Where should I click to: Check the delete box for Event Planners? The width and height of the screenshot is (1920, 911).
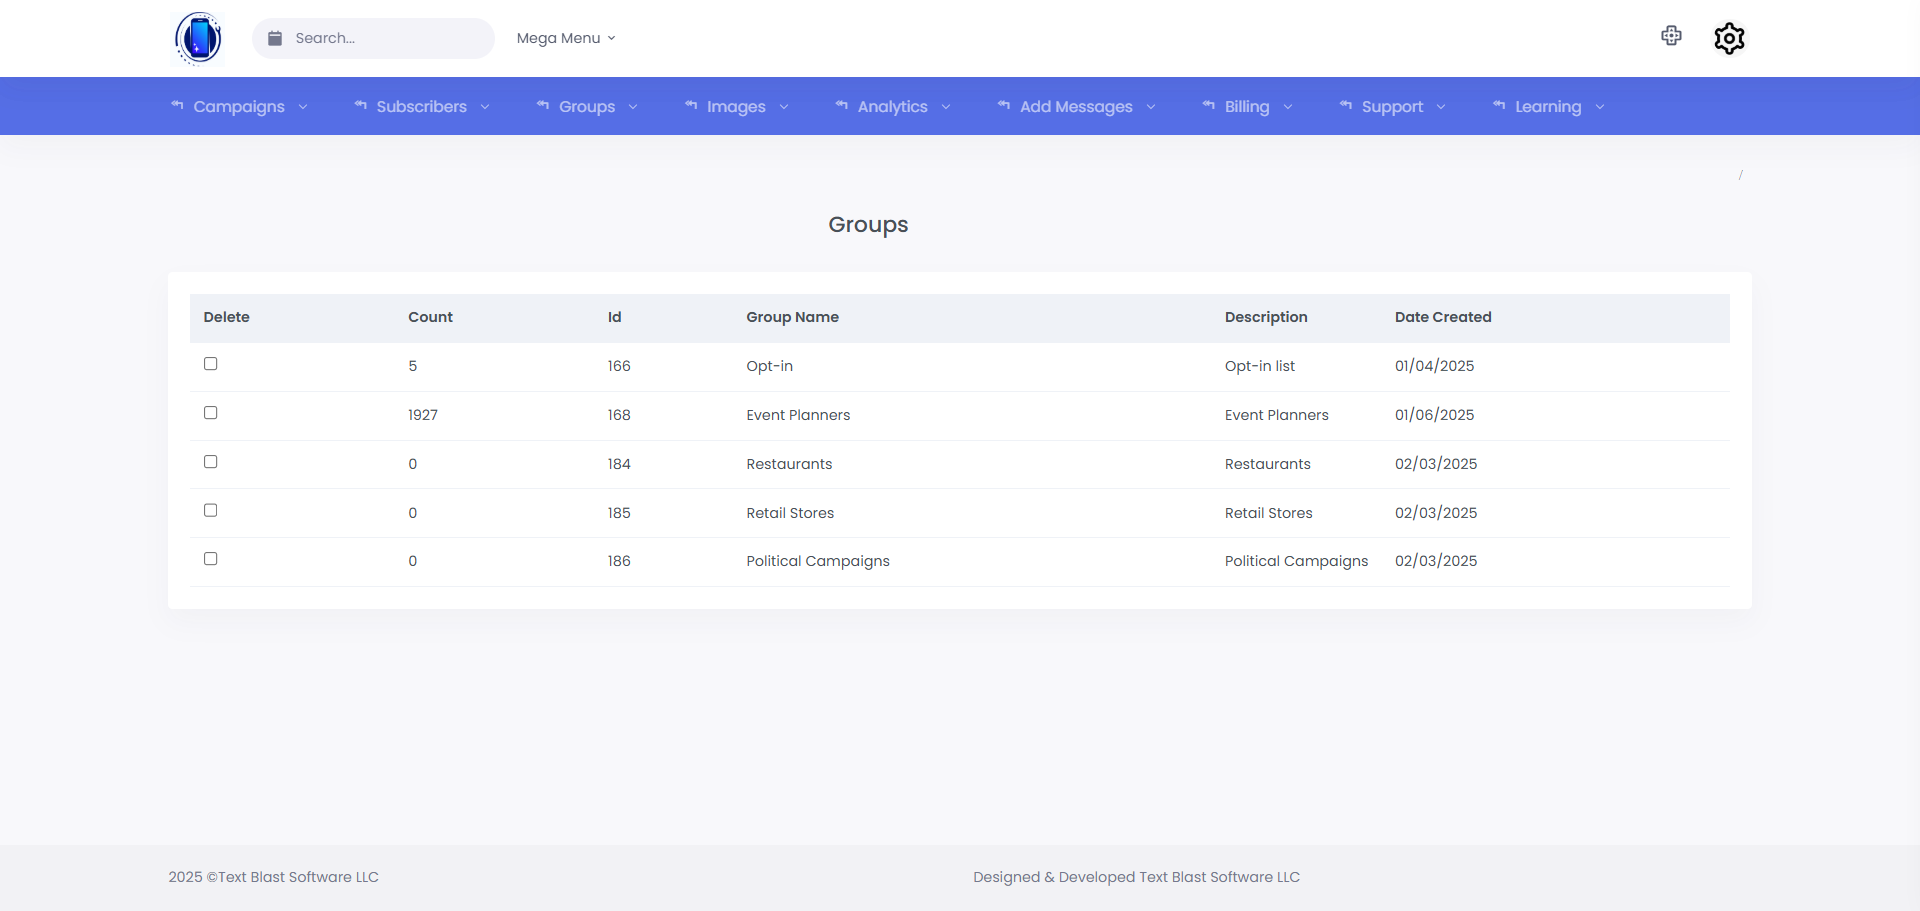(210, 413)
